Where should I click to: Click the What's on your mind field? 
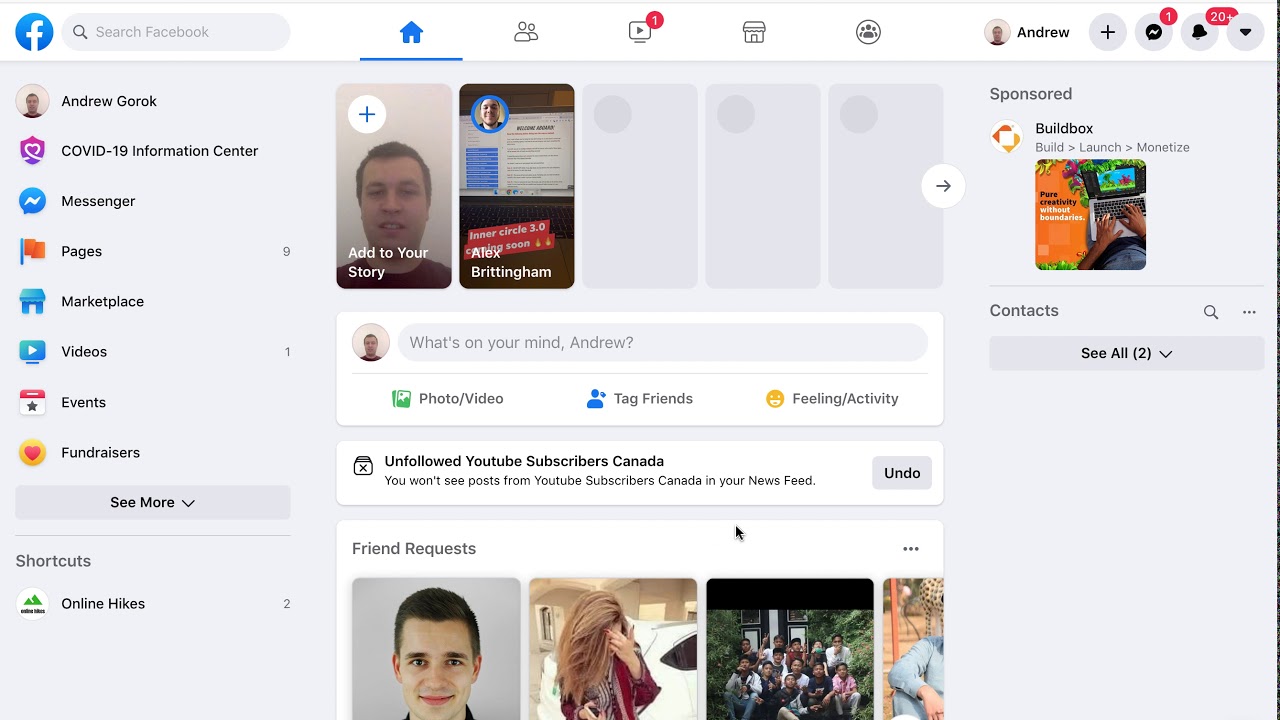tap(663, 342)
